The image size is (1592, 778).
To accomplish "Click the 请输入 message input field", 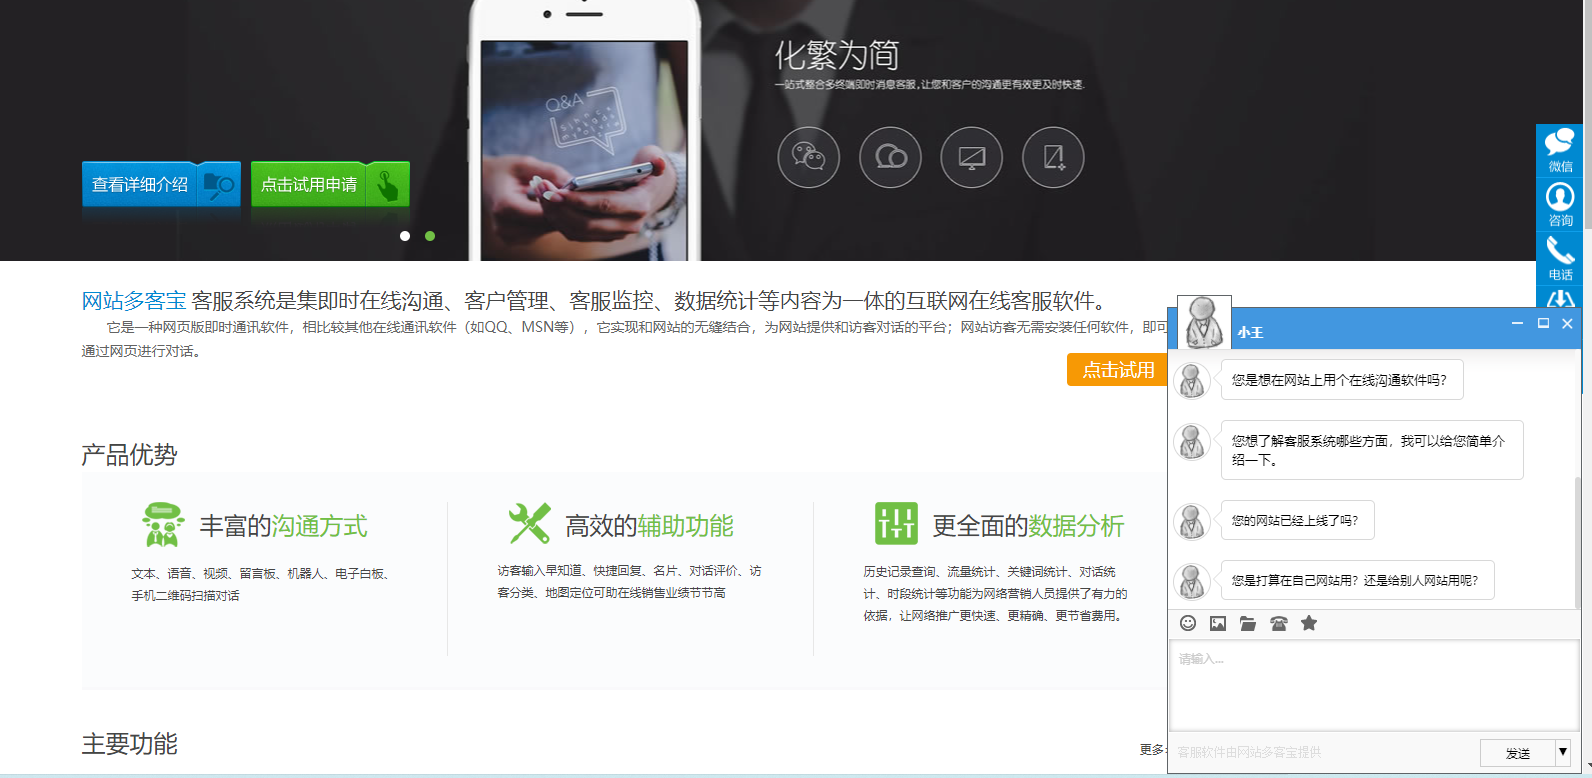I will [1374, 685].
